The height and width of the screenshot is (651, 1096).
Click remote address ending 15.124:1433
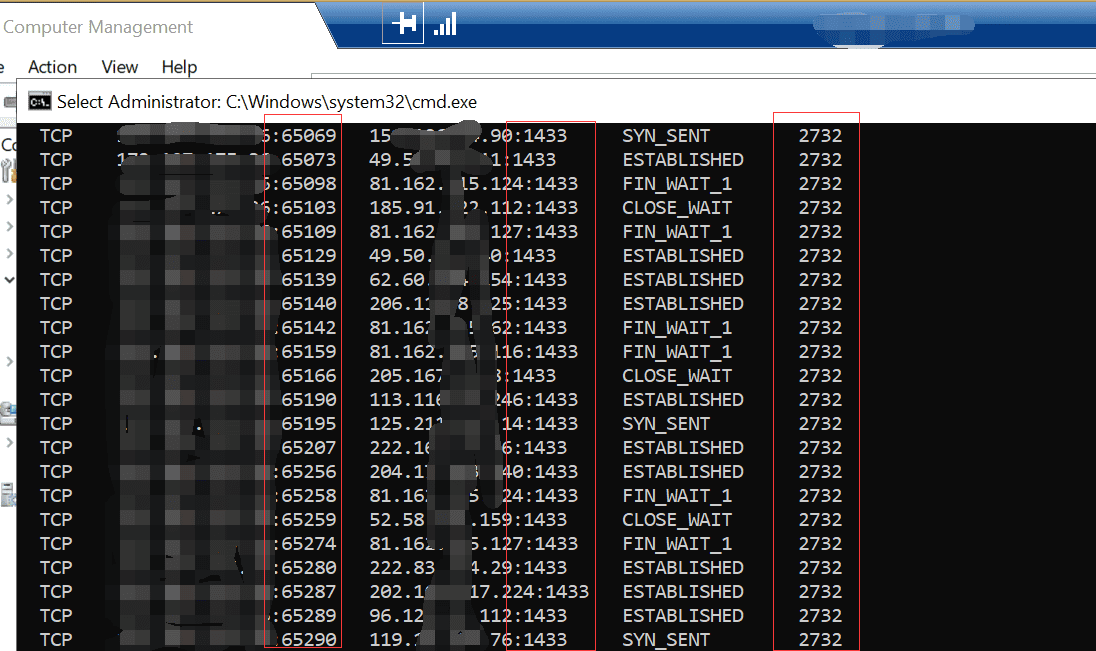tap(473, 184)
